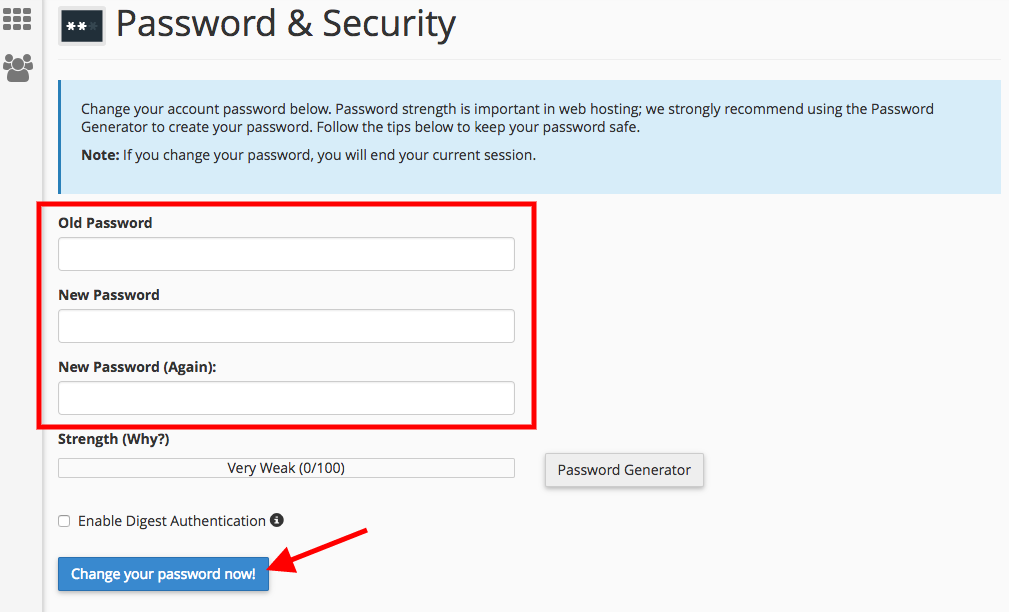
Task: Open the Password Generator
Action: pyautogui.click(x=624, y=470)
